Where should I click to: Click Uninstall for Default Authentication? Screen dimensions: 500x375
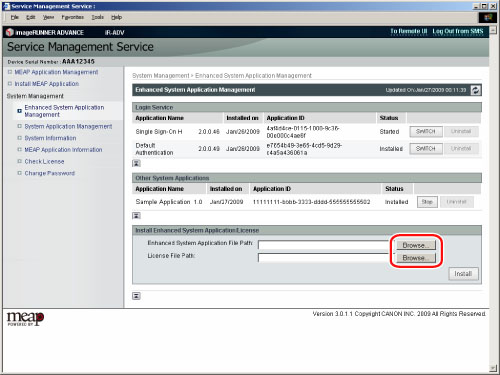tap(461, 149)
